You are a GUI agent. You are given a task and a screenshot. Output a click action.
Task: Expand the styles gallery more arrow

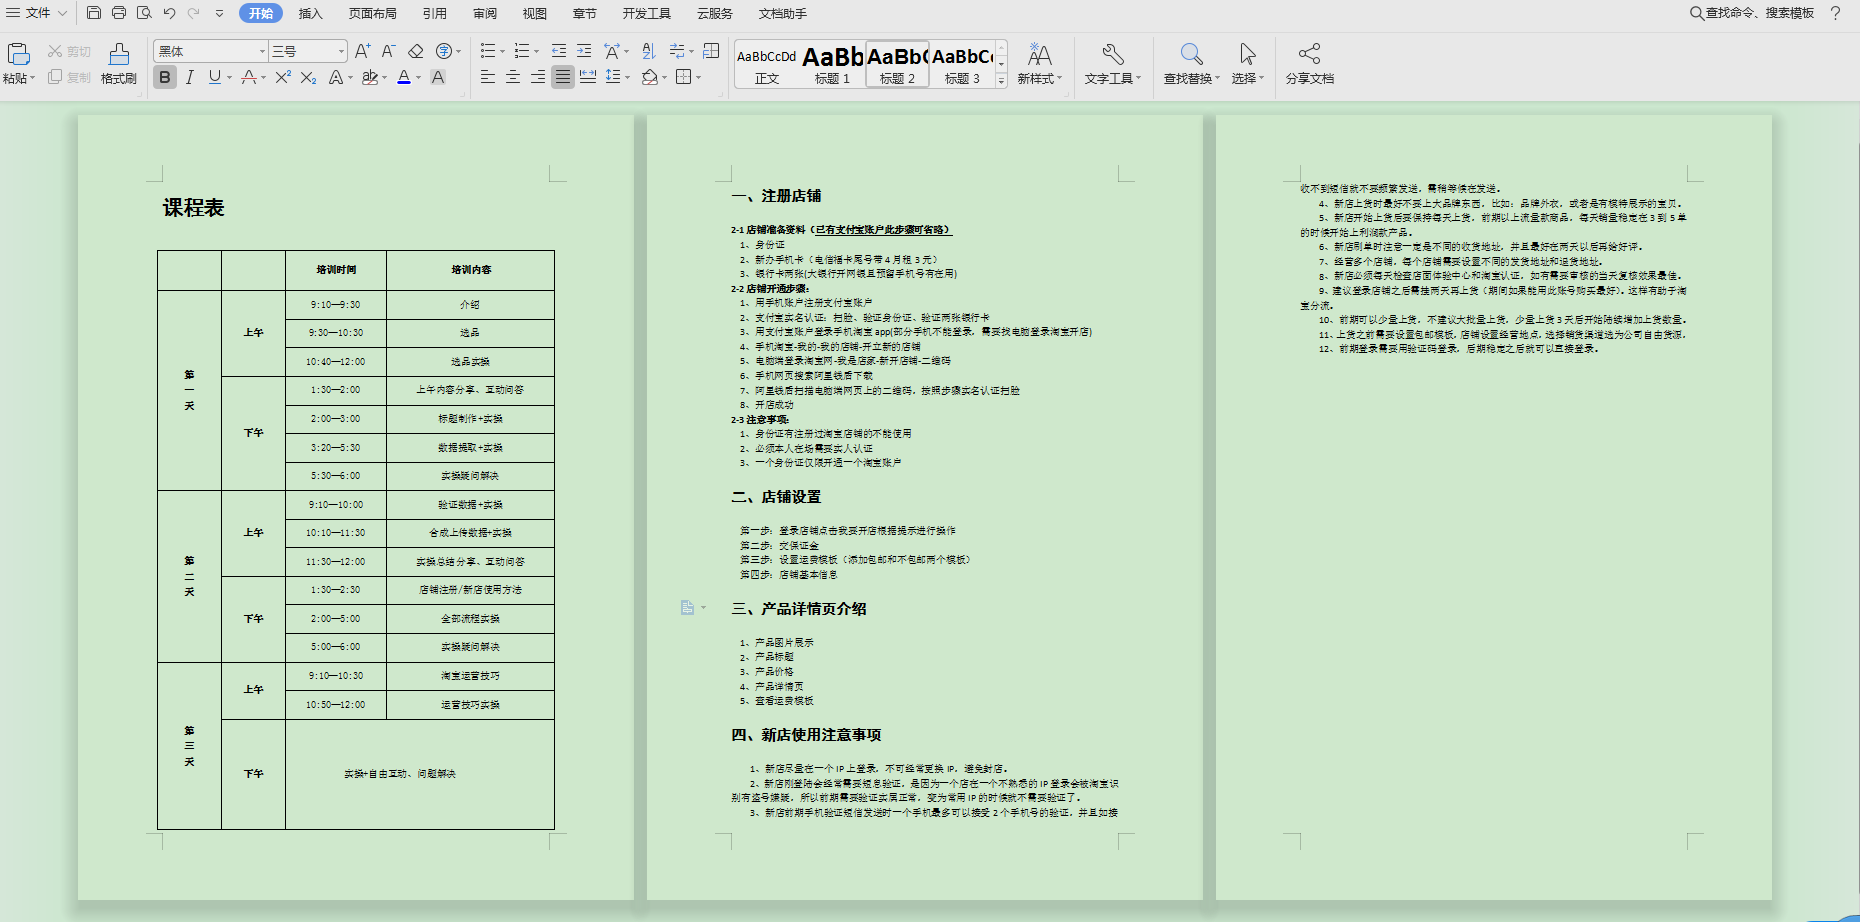click(x=1001, y=82)
